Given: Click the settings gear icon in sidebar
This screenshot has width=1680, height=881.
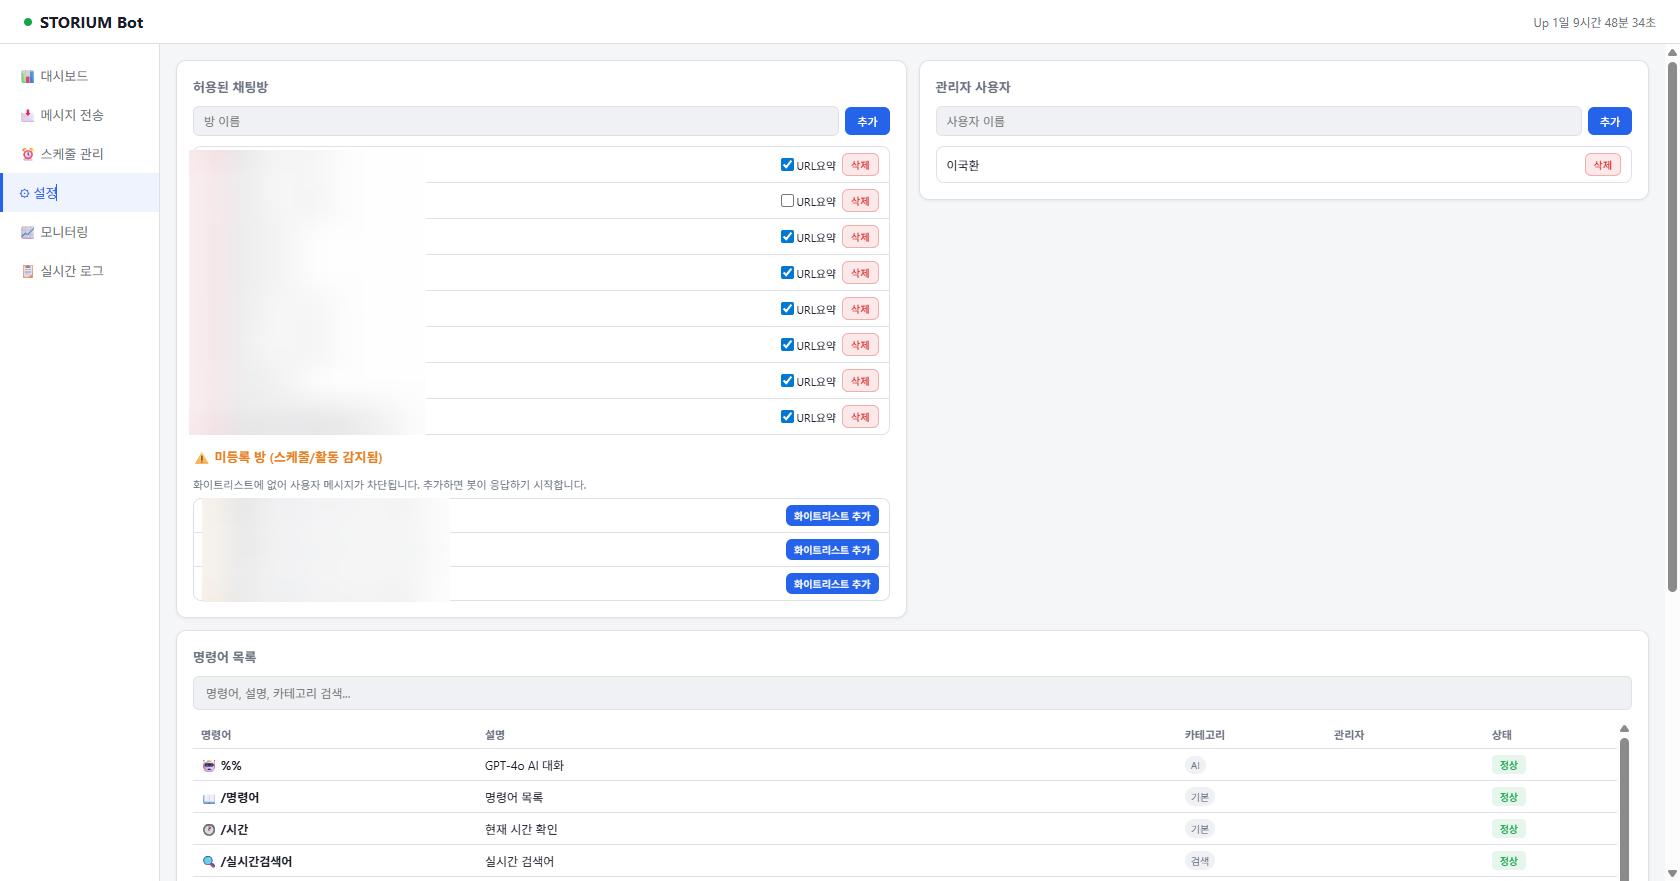Looking at the screenshot, I should pyautogui.click(x=25, y=194).
